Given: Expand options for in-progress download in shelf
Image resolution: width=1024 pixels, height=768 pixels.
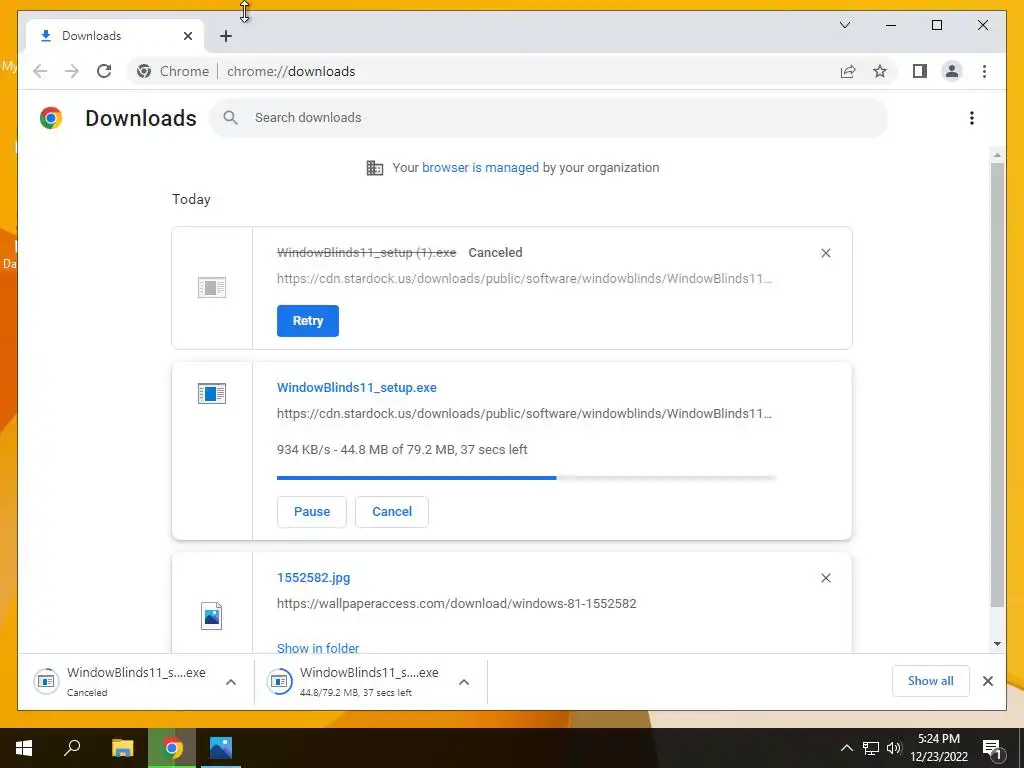Looking at the screenshot, I should pyautogui.click(x=464, y=682).
